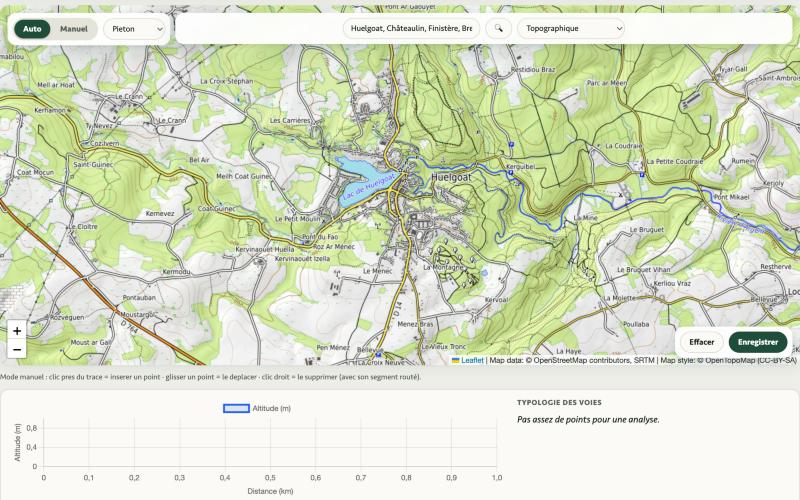Click the Pont du Fao place label

tap(320, 237)
